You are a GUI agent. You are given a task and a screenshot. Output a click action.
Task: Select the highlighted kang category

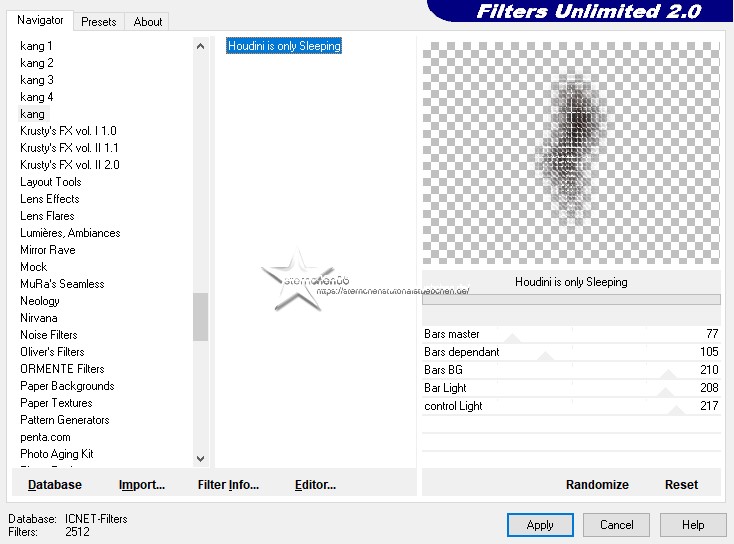32,114
